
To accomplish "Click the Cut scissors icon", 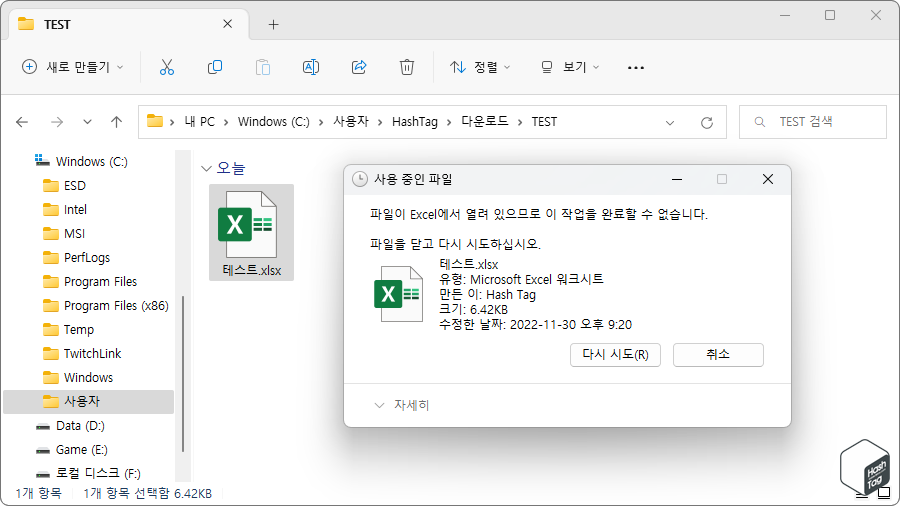I will (x=166, y=67).
